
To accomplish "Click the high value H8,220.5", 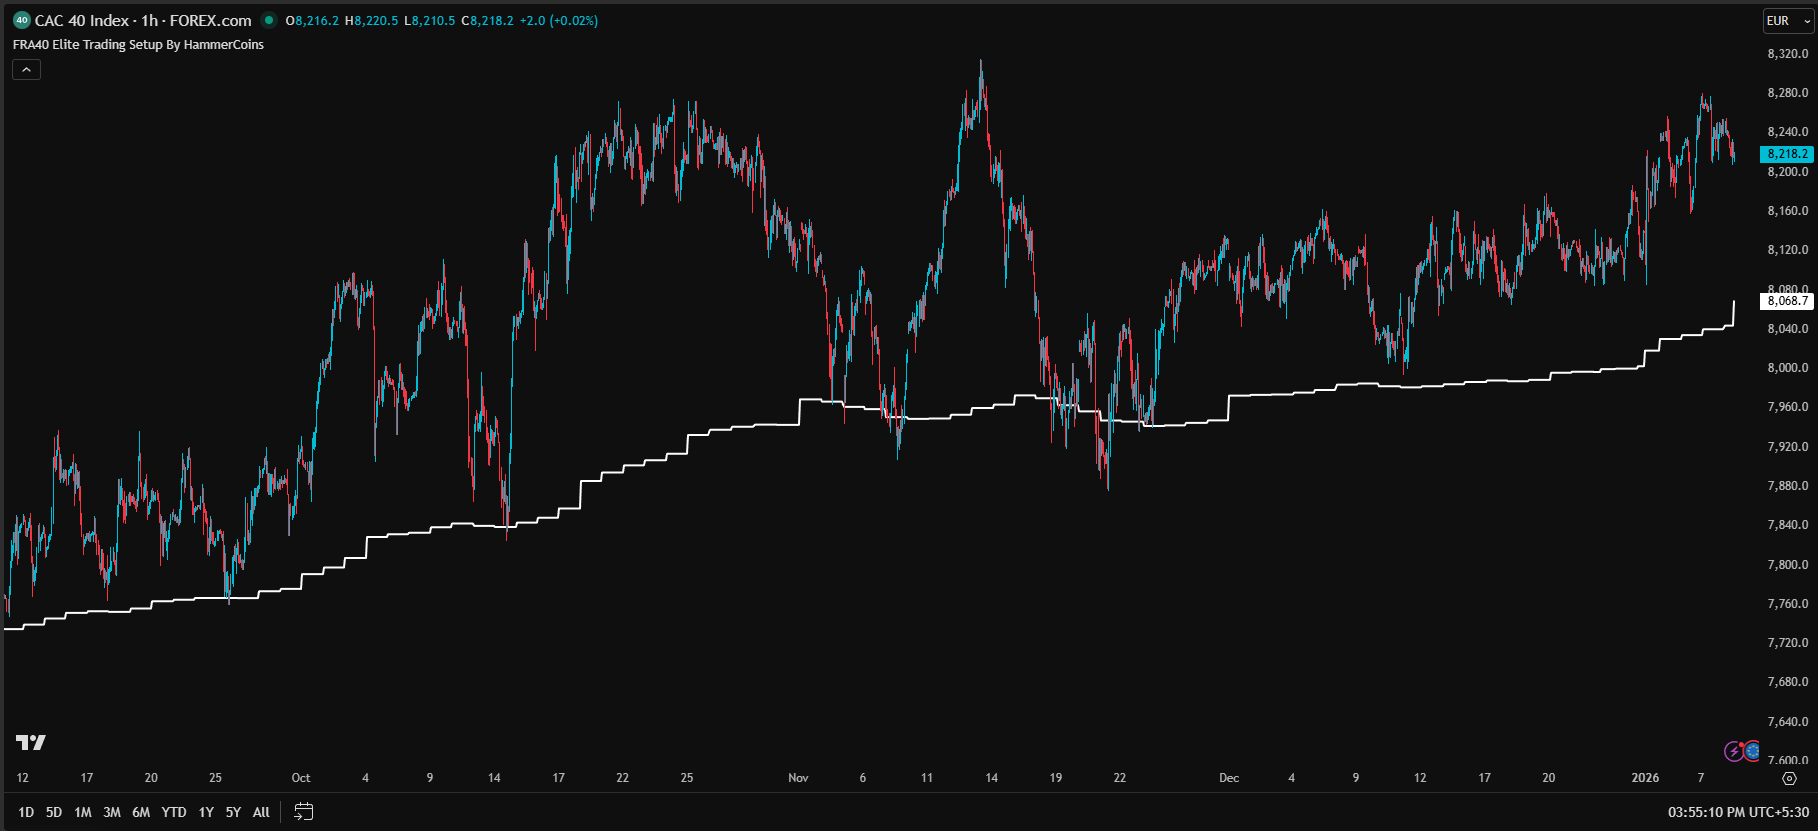I will 371,20.
